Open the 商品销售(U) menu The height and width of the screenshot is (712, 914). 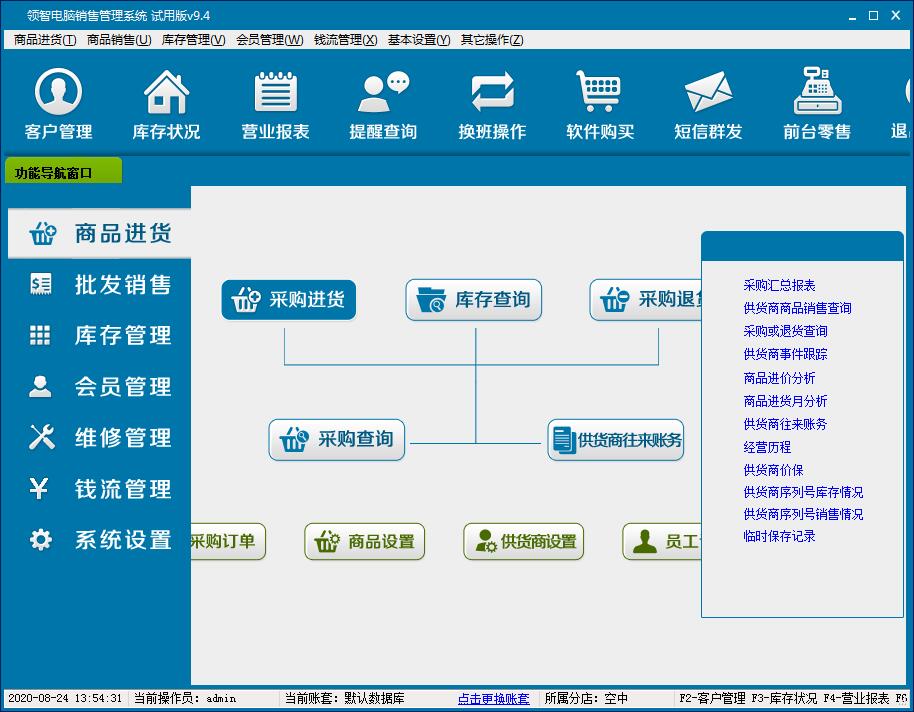[x=119, y=40]
